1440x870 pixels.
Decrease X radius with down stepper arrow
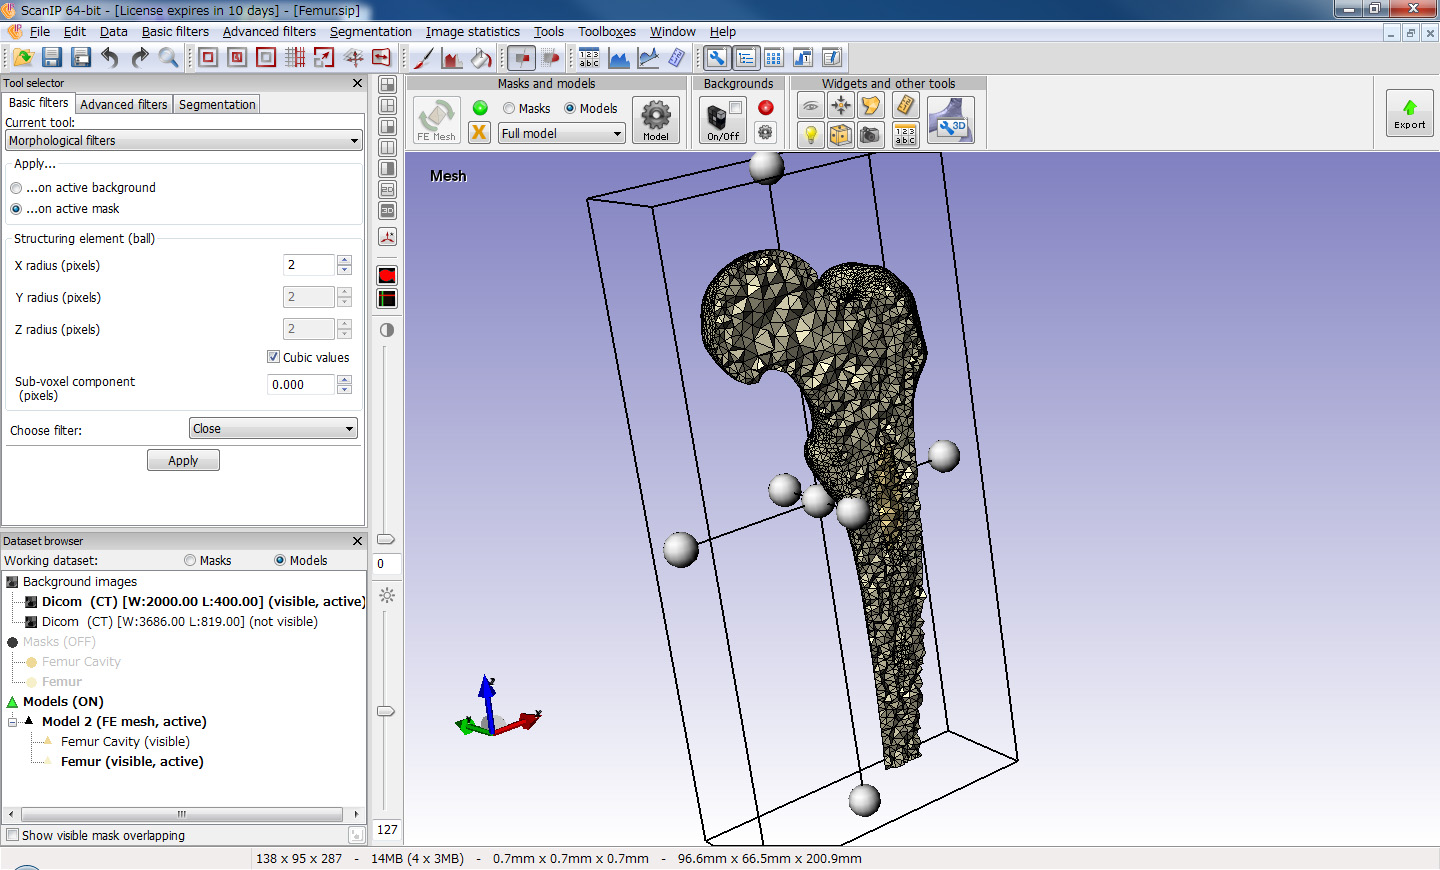coord(344,270)
